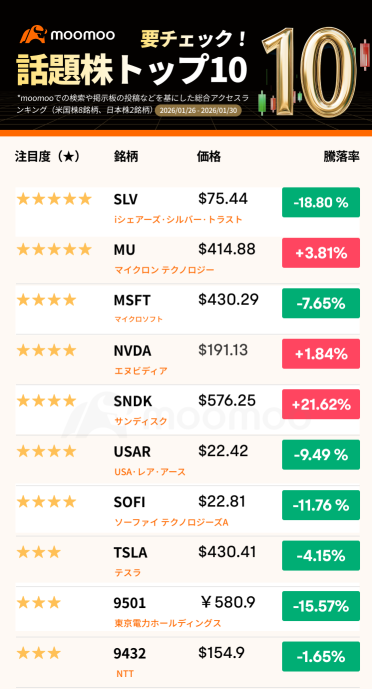Click the five-star rating beside SLV

click(x=54, y=199)
